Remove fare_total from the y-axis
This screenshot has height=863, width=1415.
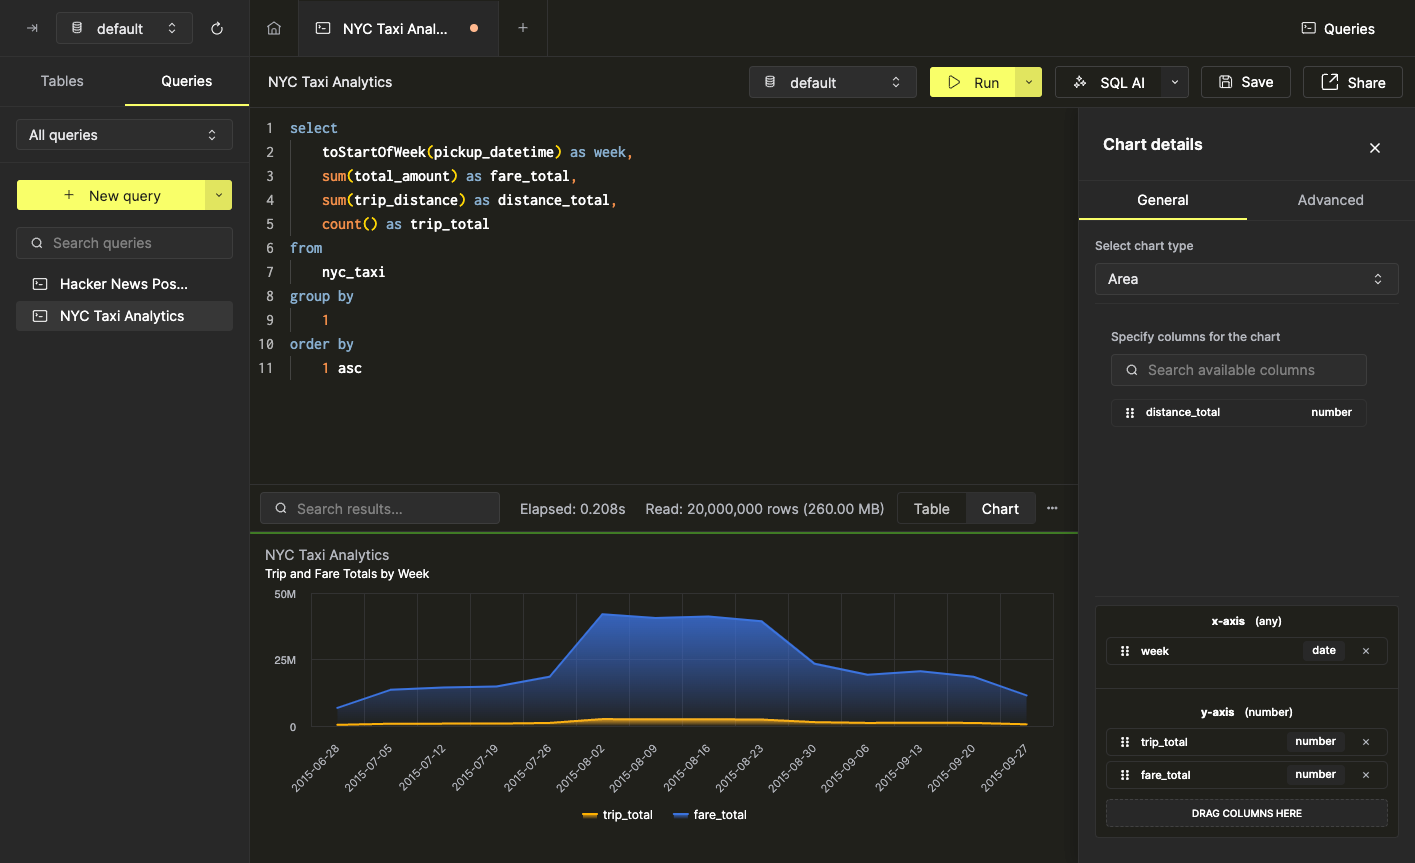tap(1366, 775)
